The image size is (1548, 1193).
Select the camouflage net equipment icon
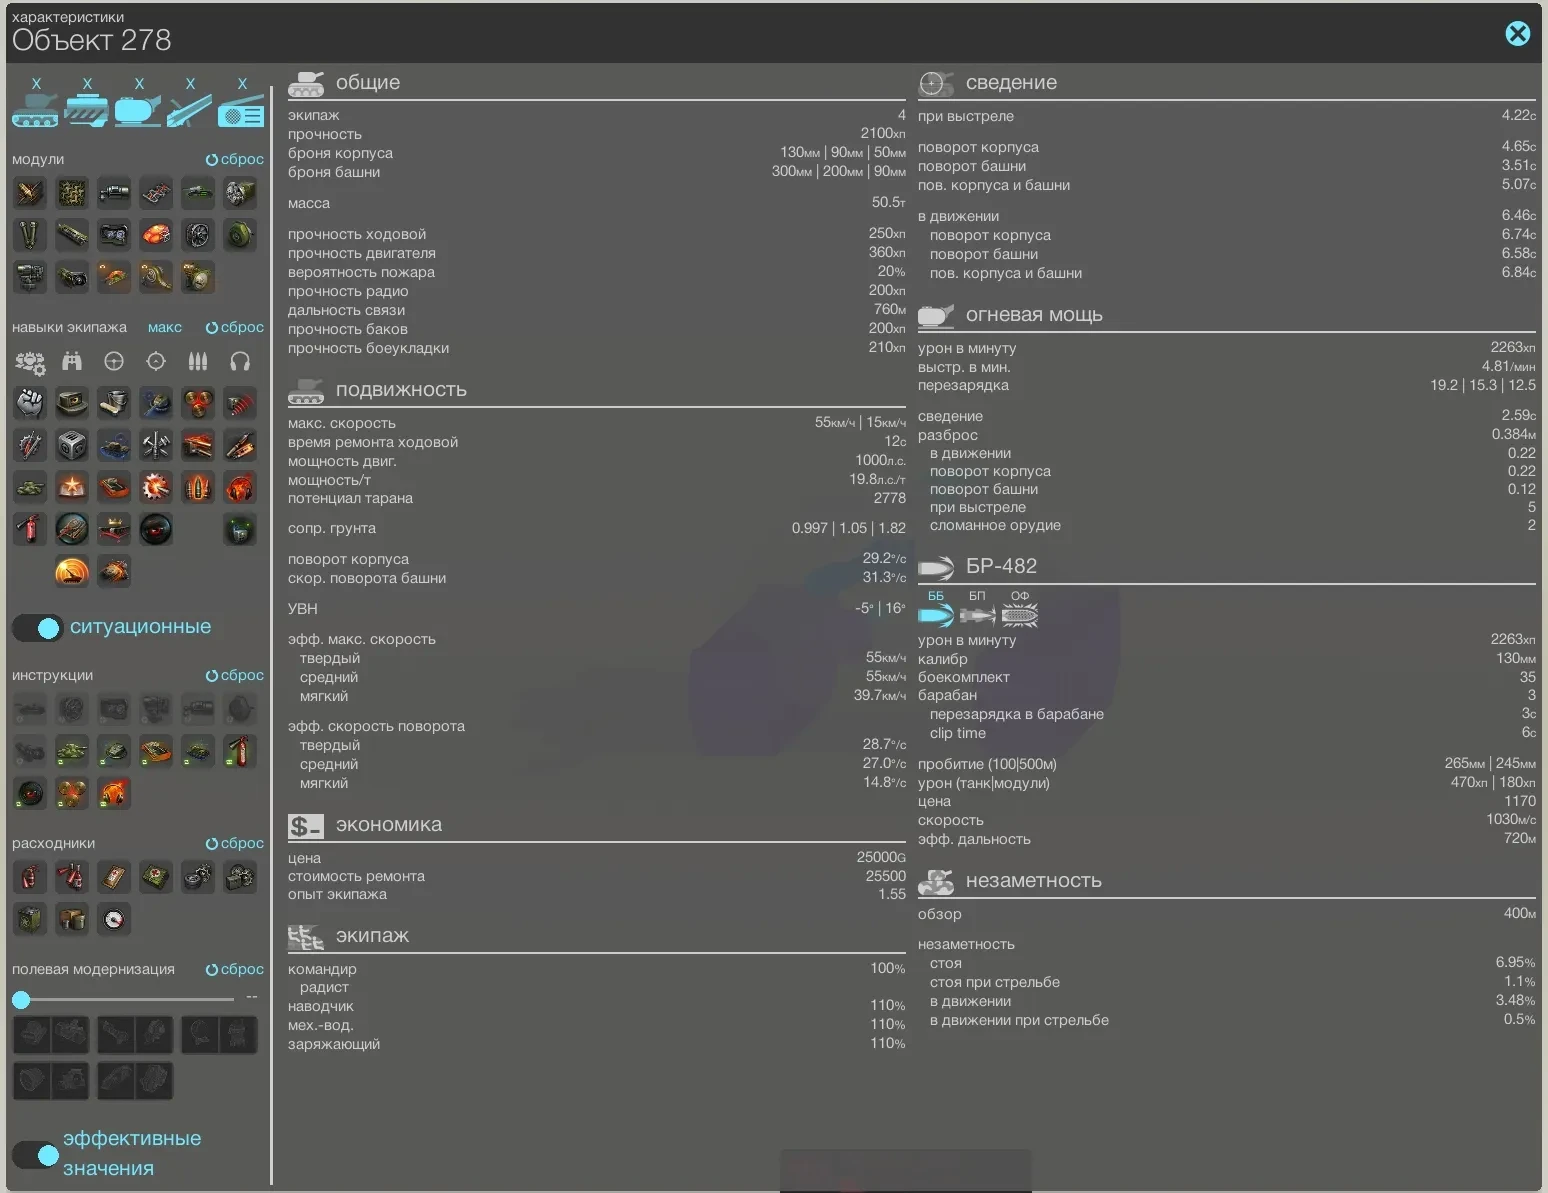coord(72,193)
